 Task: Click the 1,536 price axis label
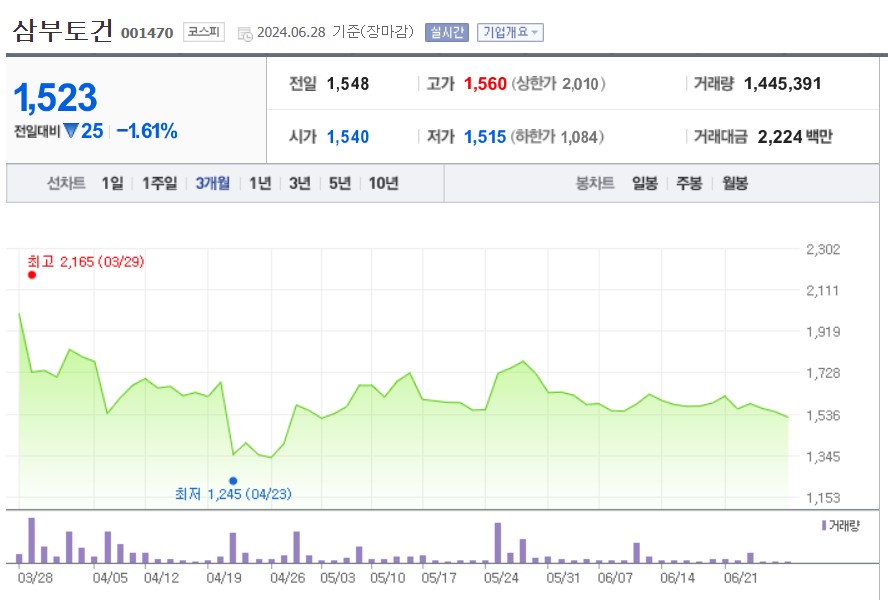click(x=823, y=415)
